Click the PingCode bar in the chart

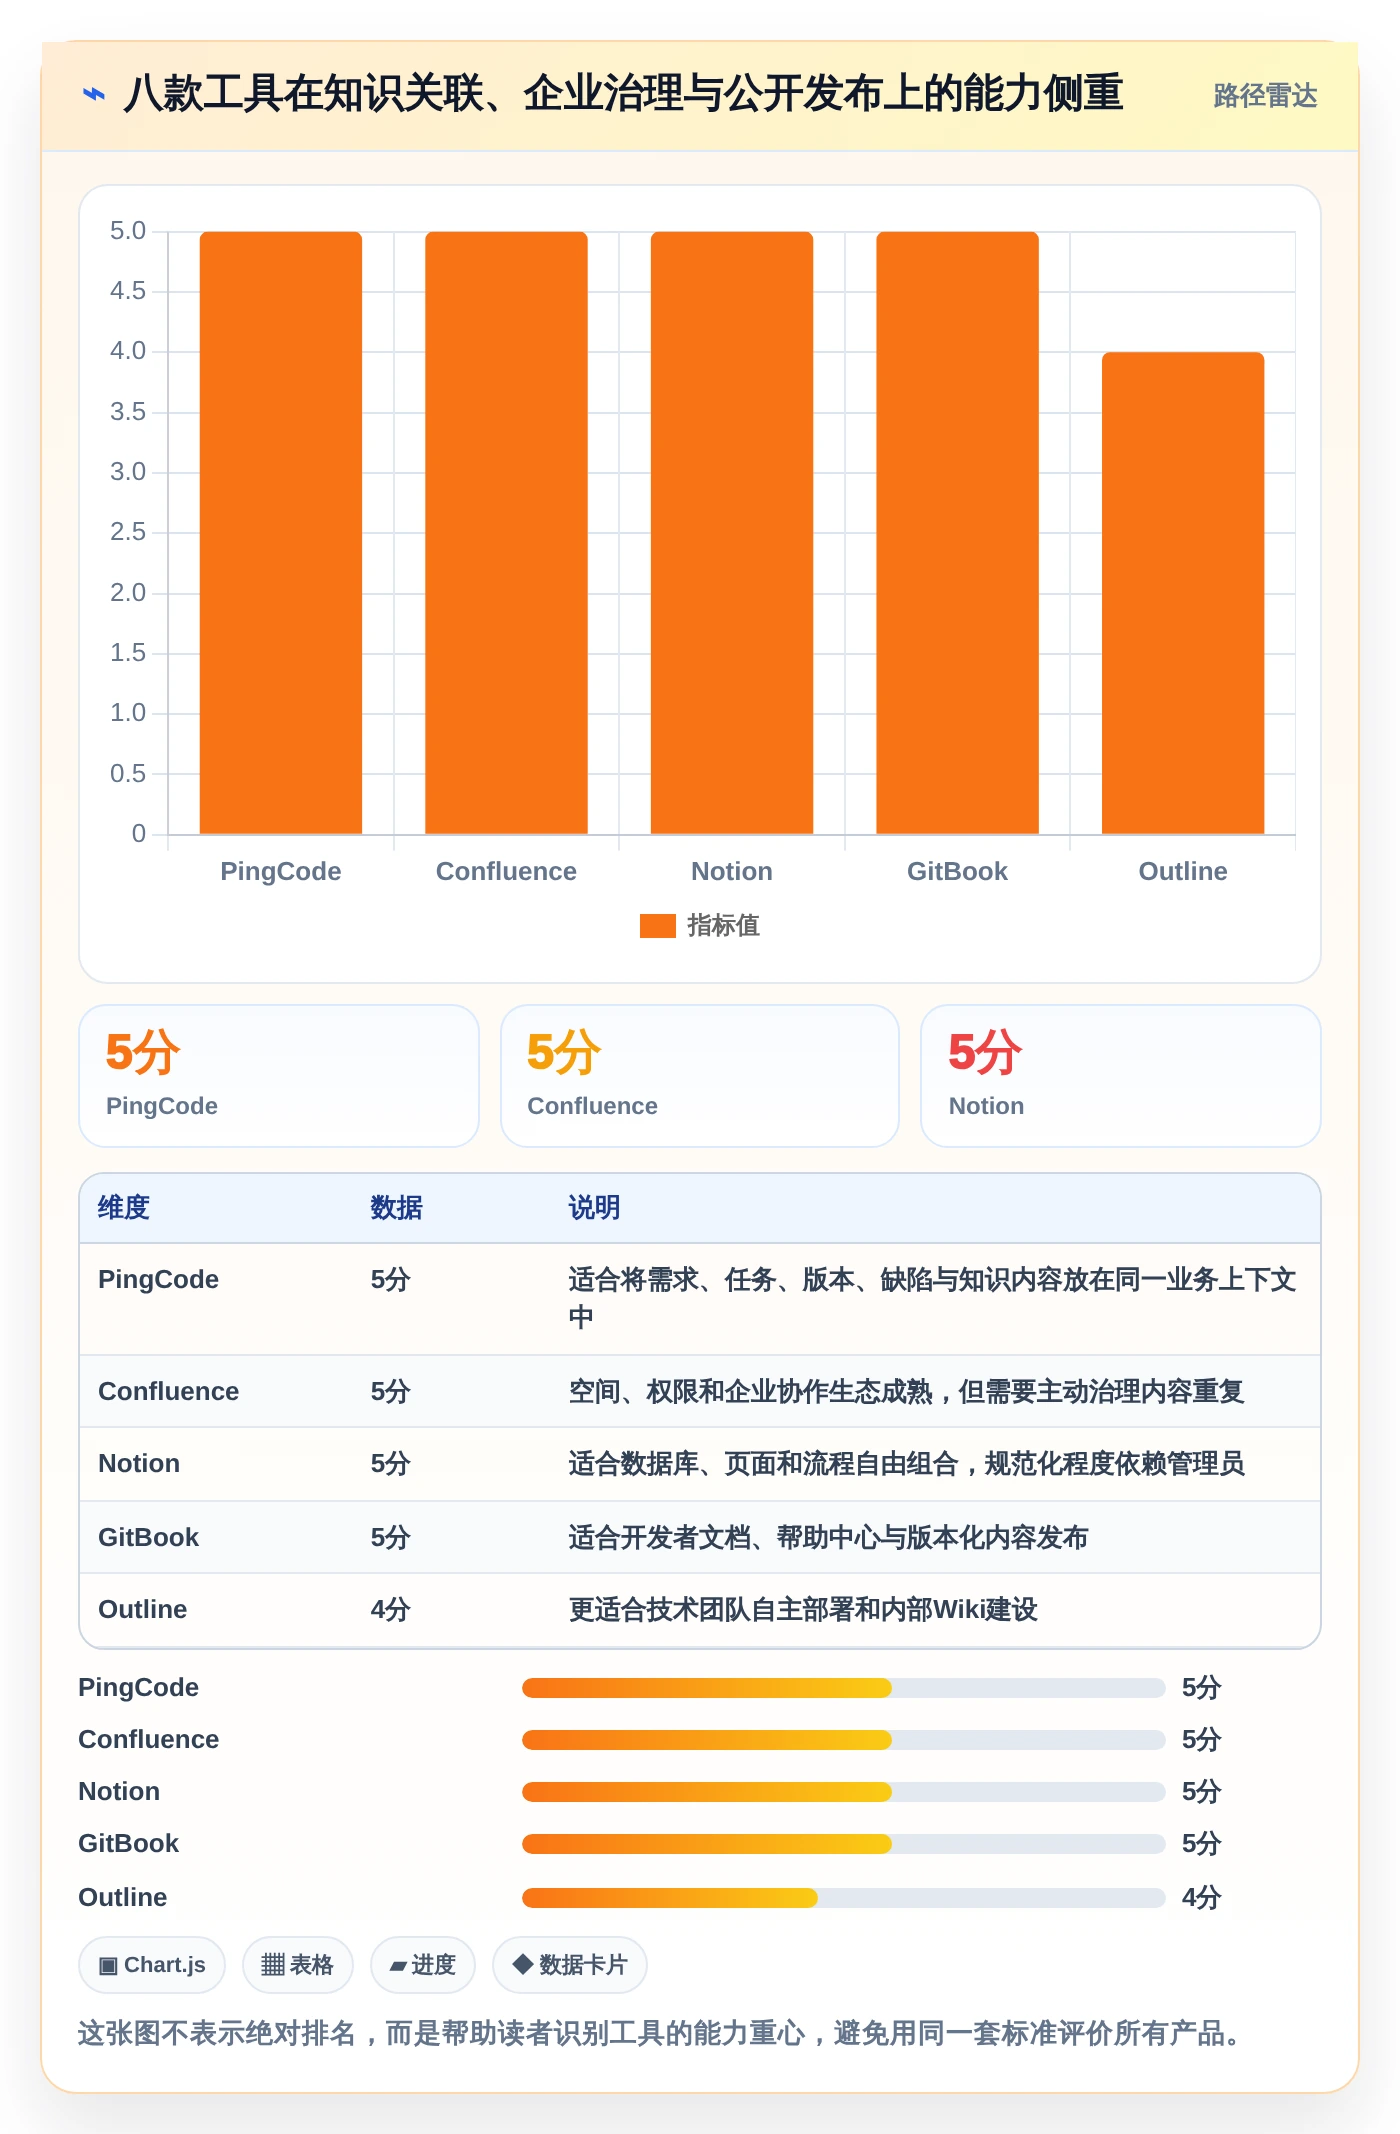(281, 533)
